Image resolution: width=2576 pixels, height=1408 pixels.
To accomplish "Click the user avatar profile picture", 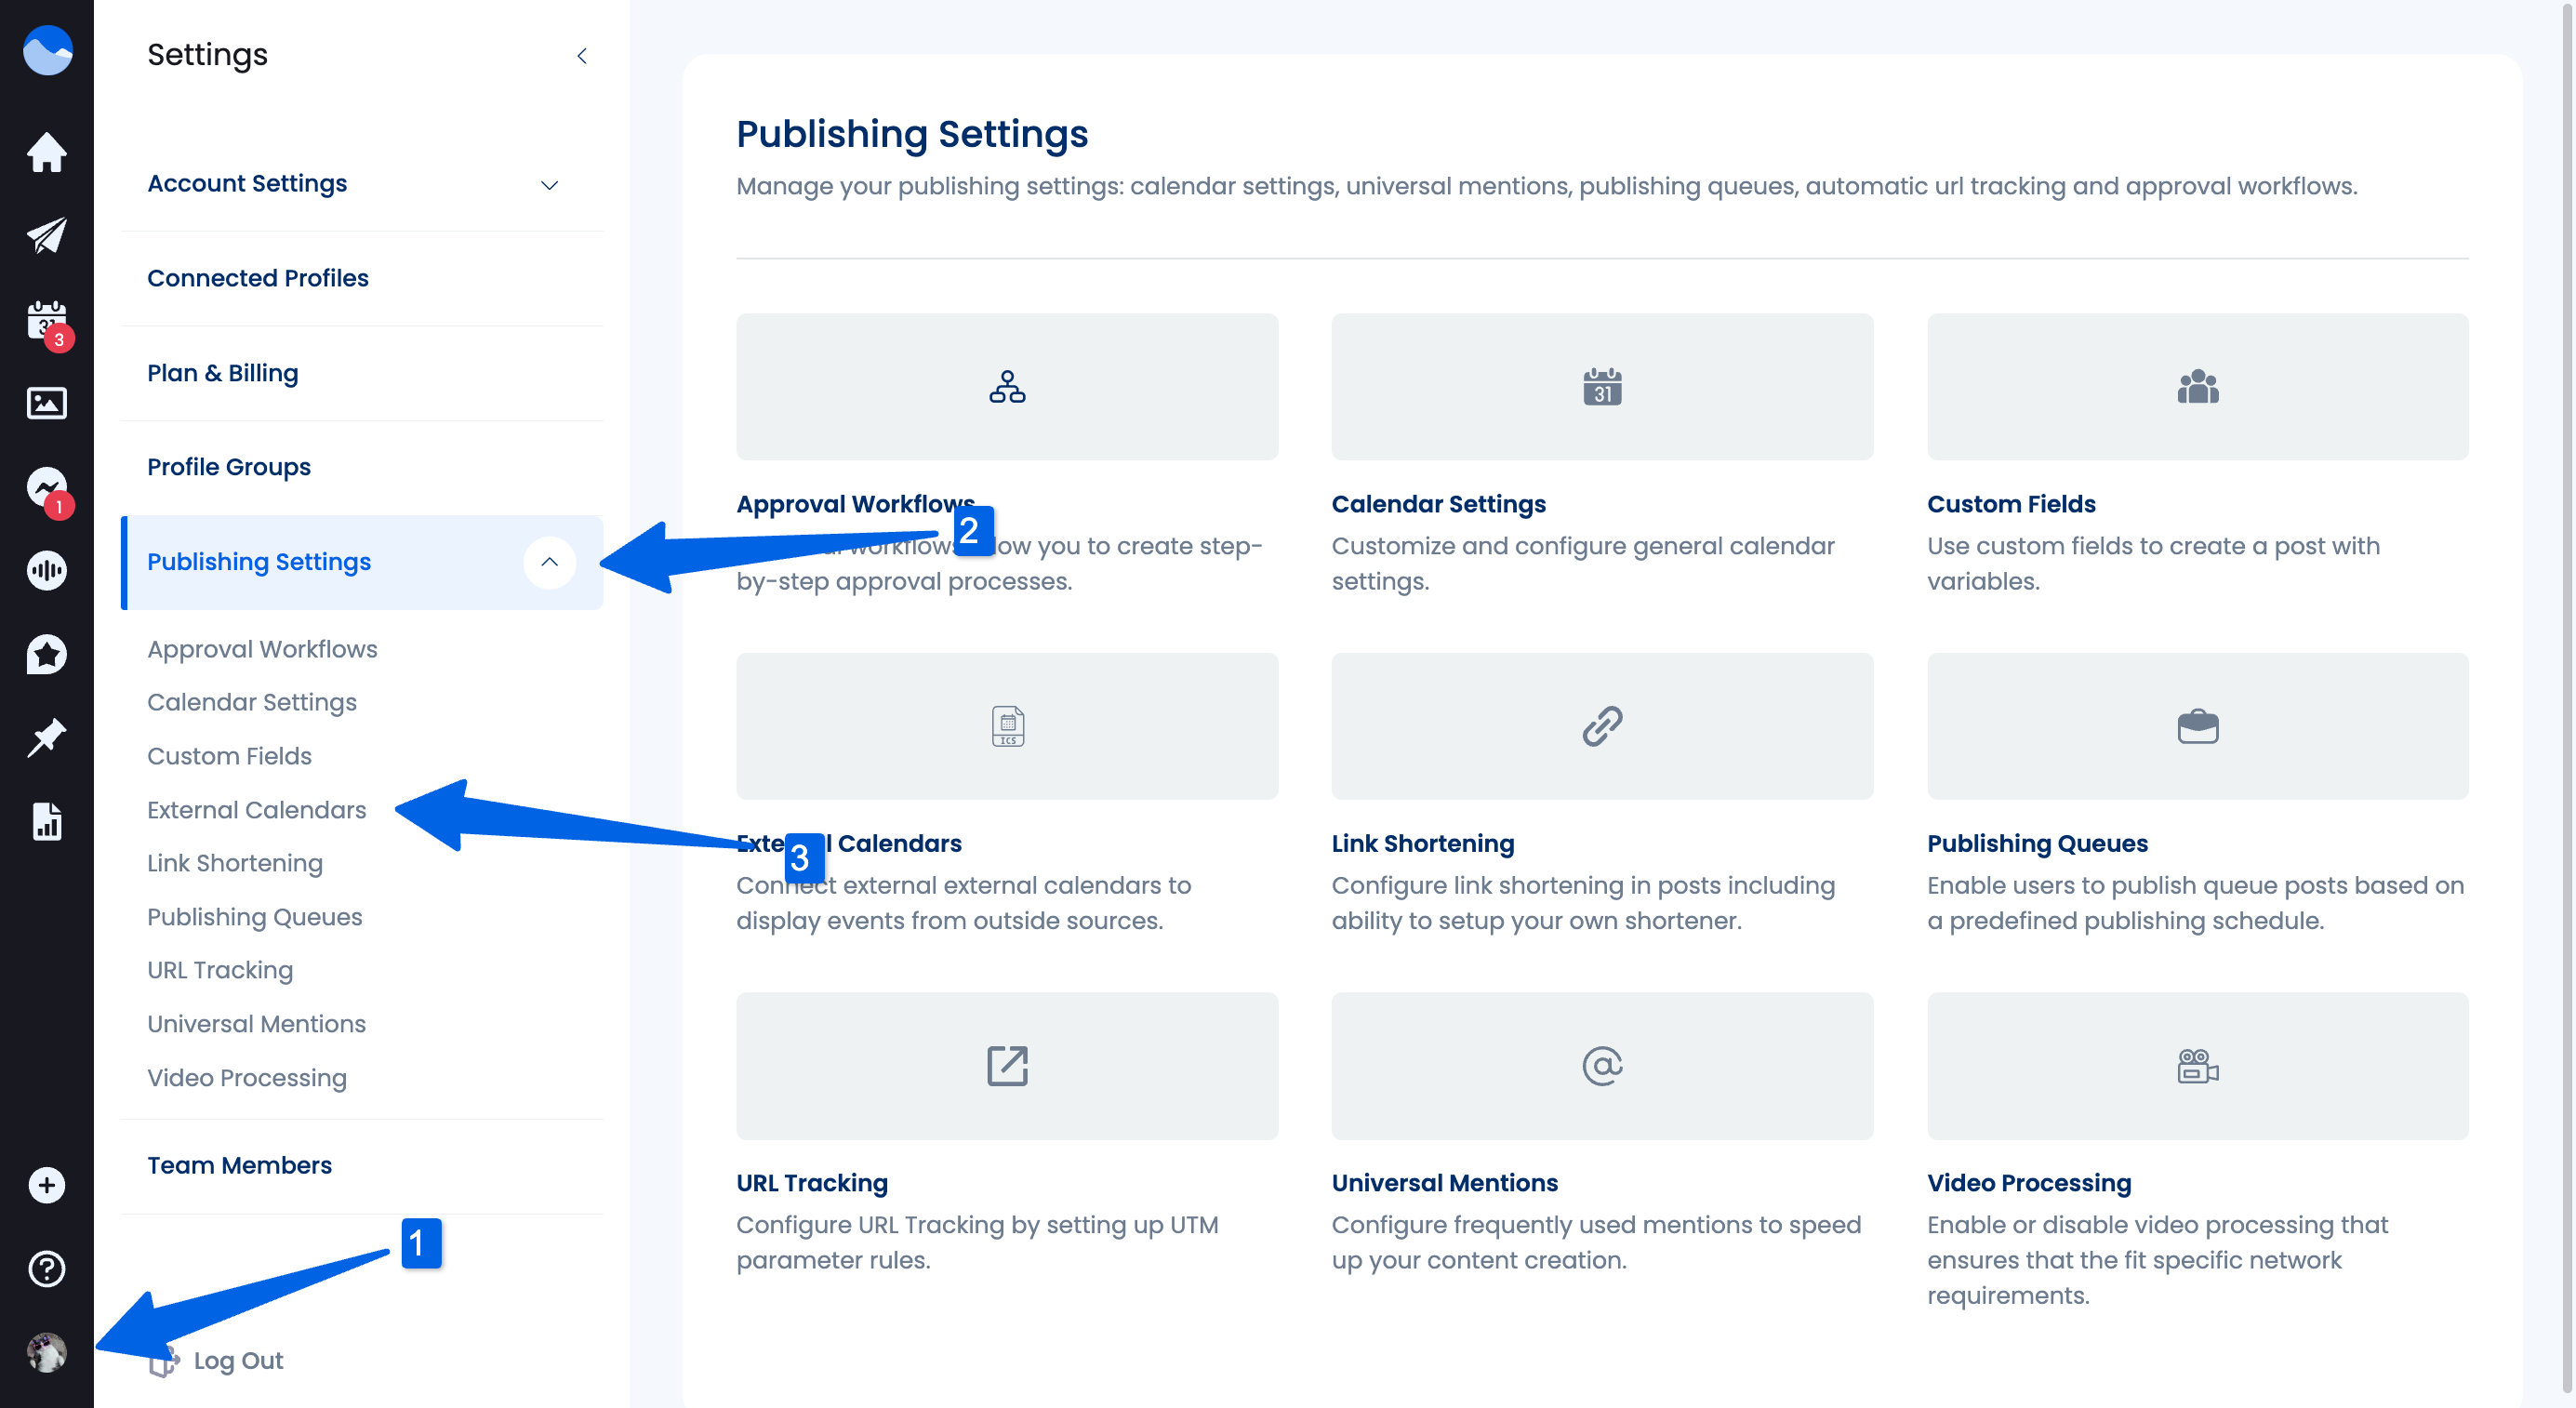I will coord(46,1353).
